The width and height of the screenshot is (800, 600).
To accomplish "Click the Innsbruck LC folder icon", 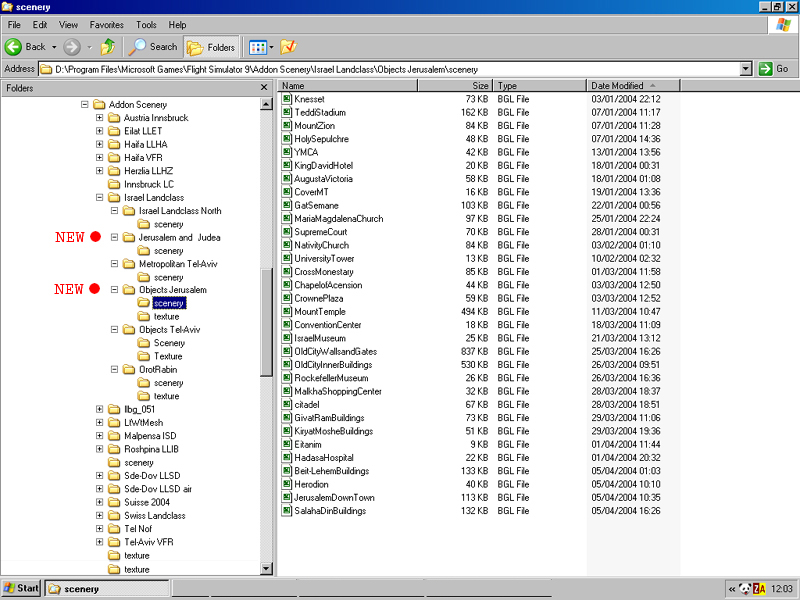I will [x=114, y=184].
